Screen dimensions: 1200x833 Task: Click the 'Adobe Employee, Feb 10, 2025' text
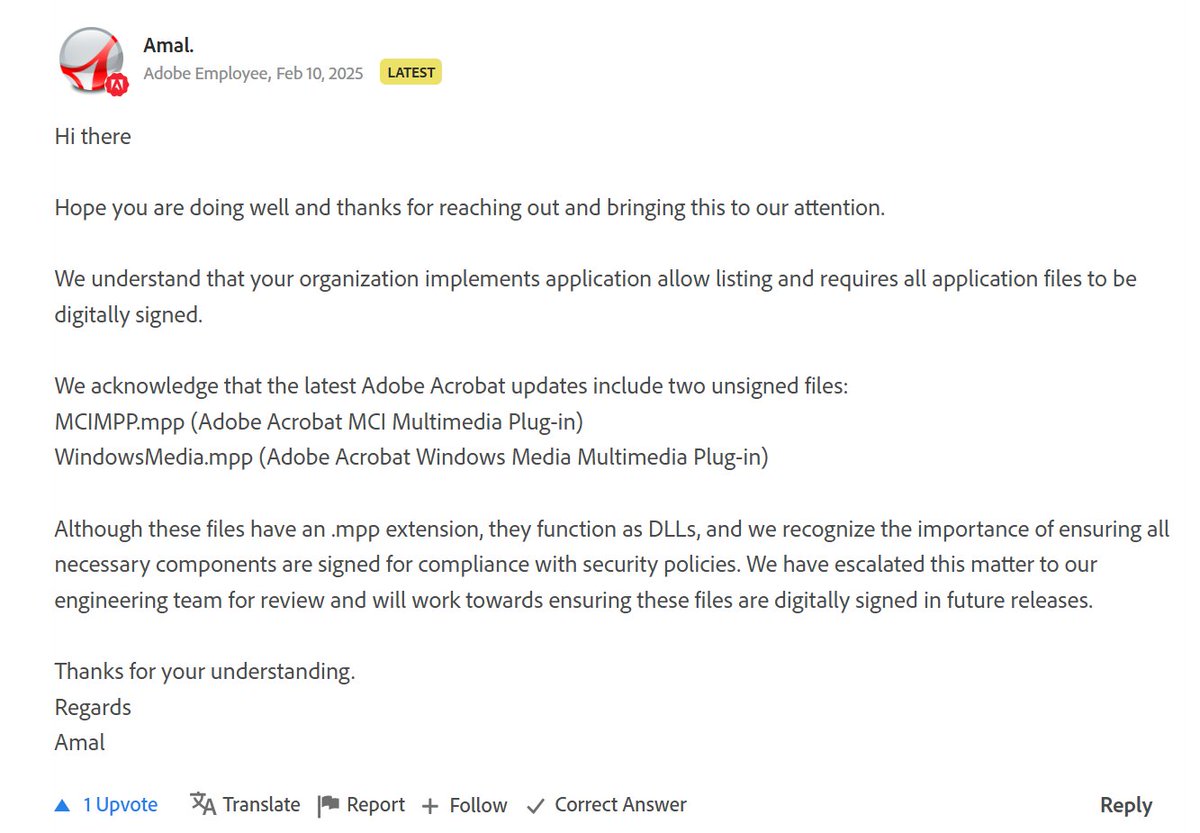tap(253, 73)
